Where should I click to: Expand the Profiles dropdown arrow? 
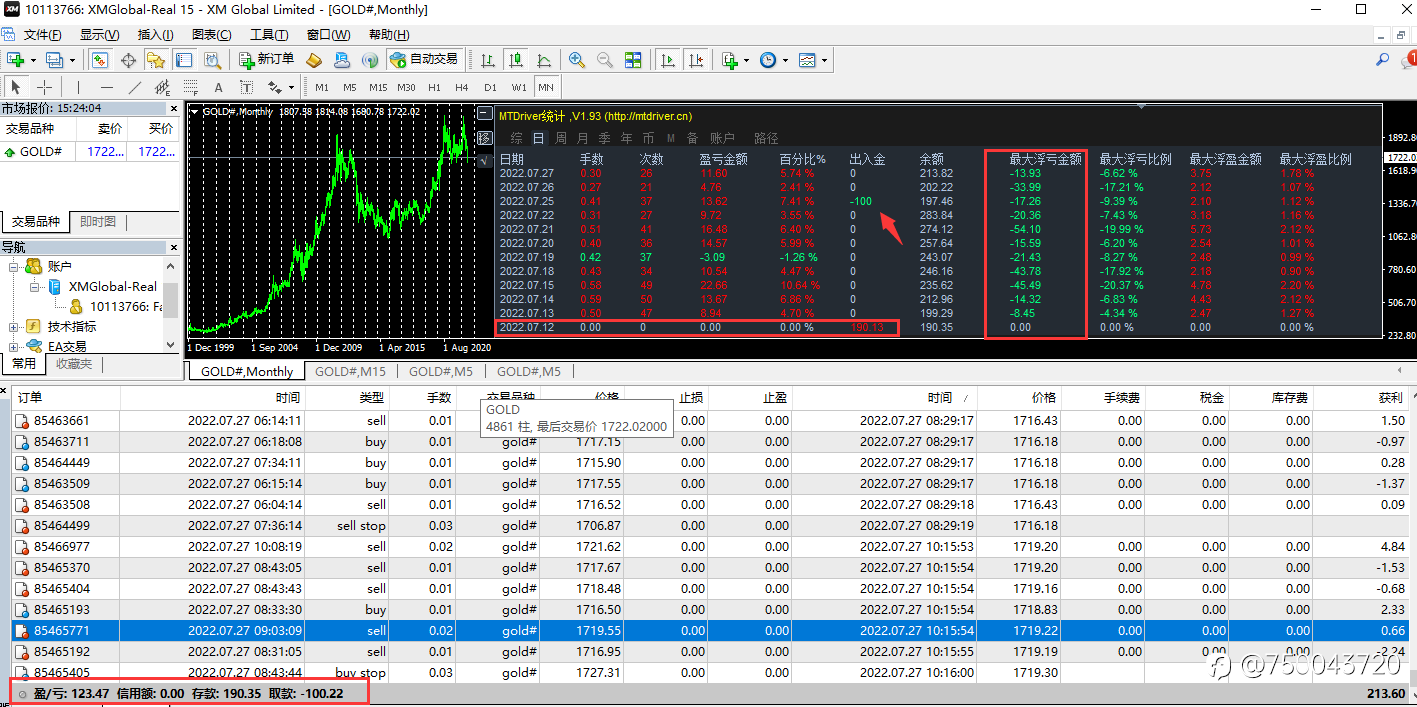pyautogui.click(x=70, y=60)
